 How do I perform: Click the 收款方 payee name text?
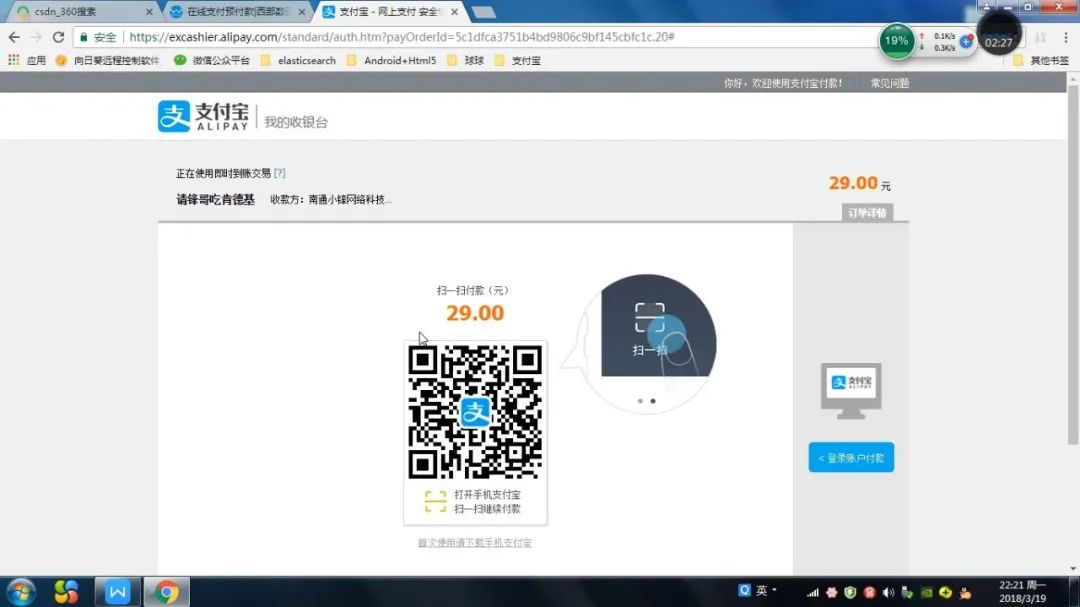[331, 199]
